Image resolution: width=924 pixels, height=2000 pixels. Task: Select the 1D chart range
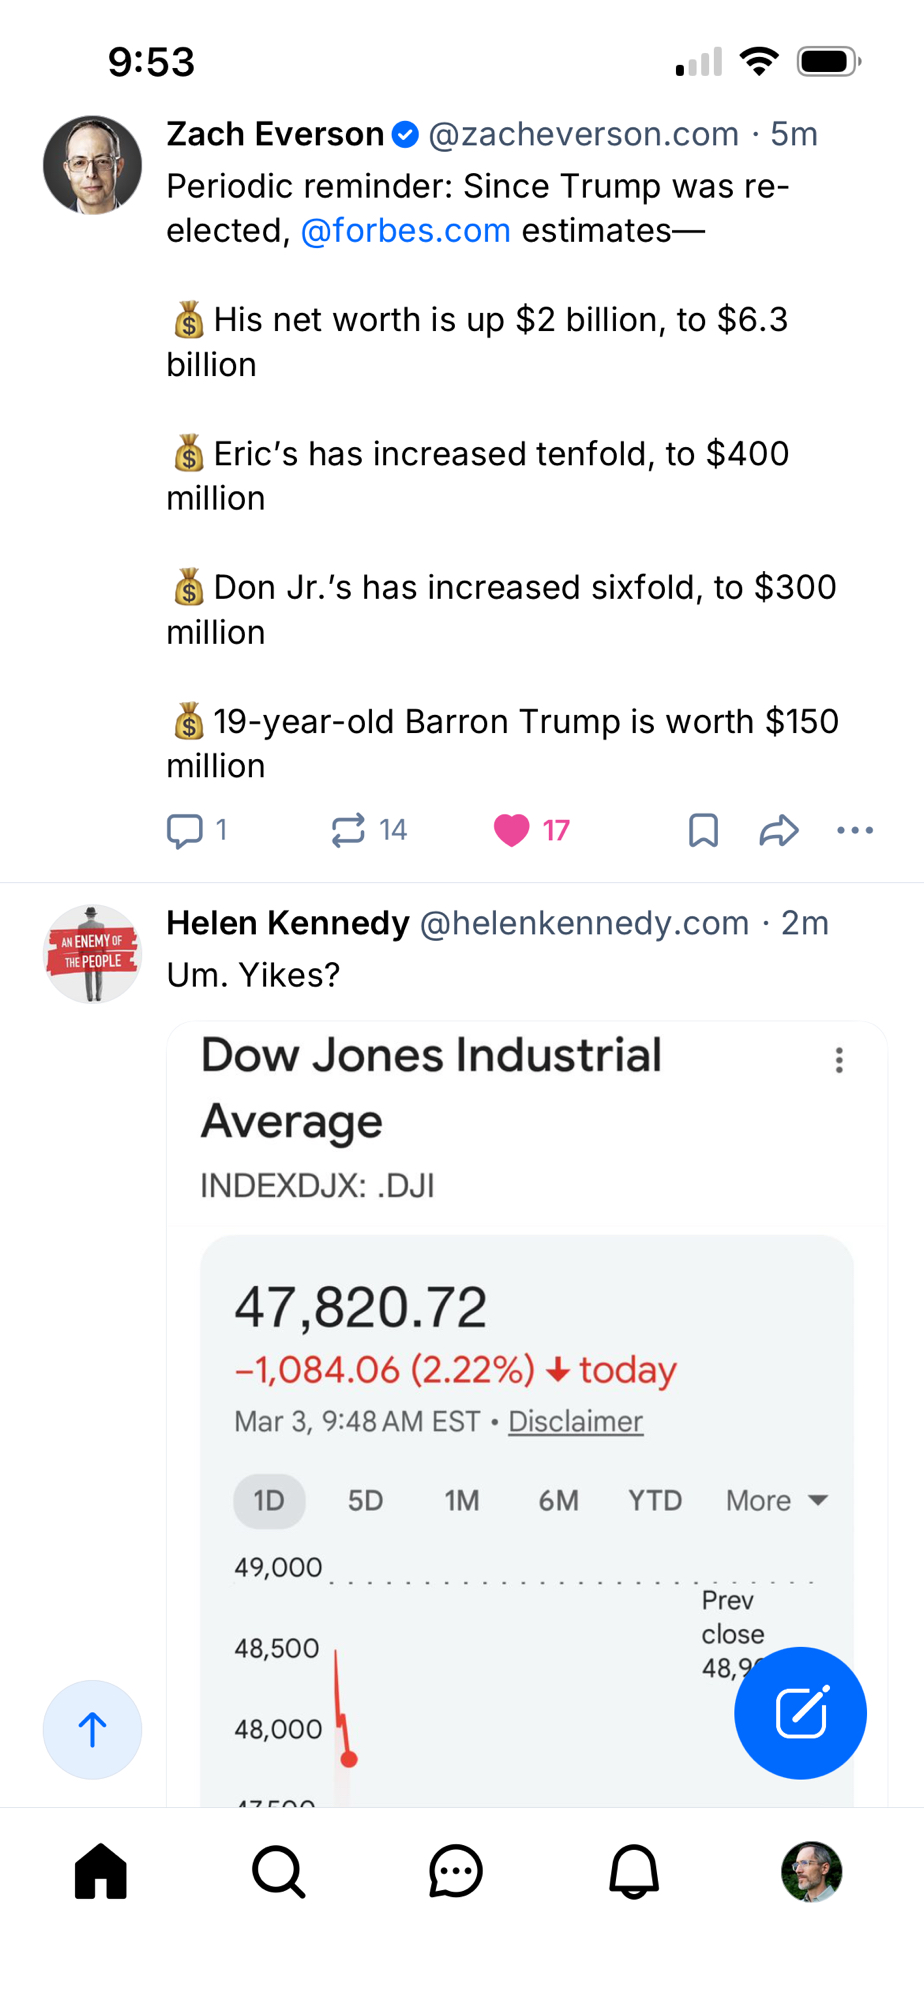click(x=269, y=1500)
